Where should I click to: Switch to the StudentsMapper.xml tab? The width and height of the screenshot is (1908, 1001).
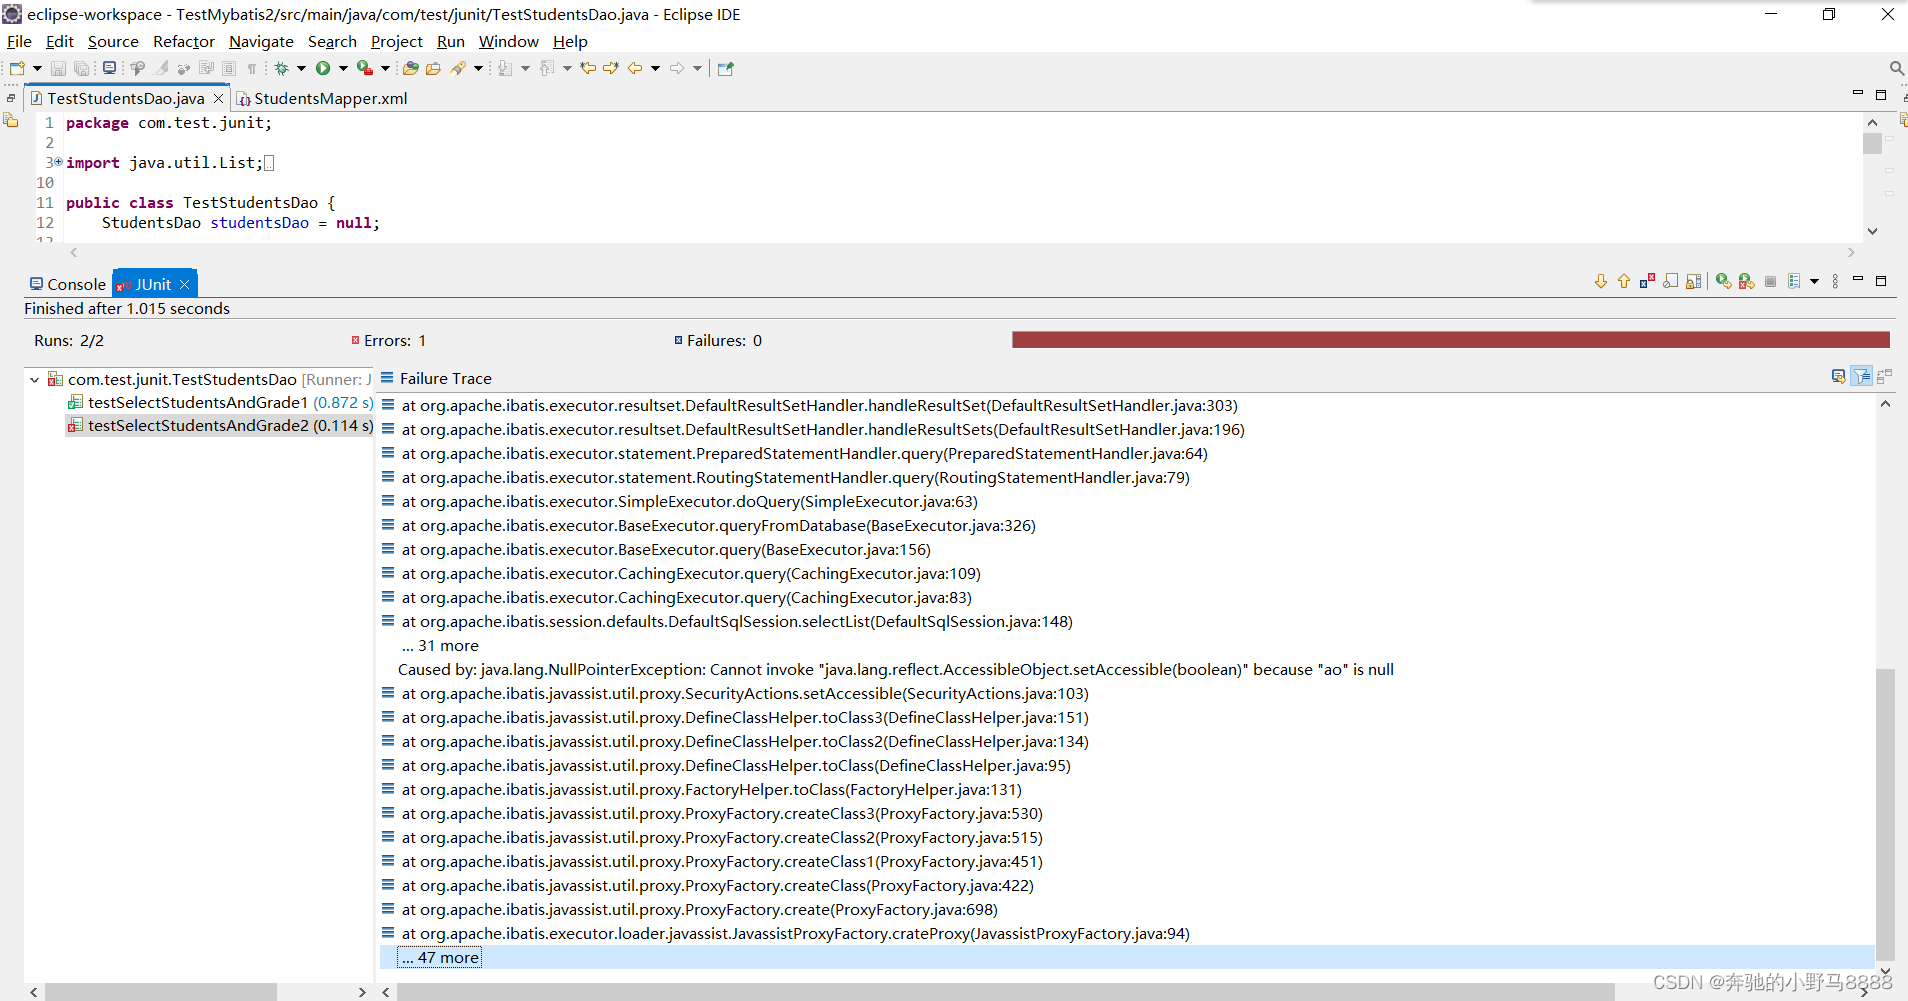tap(330, 98)
